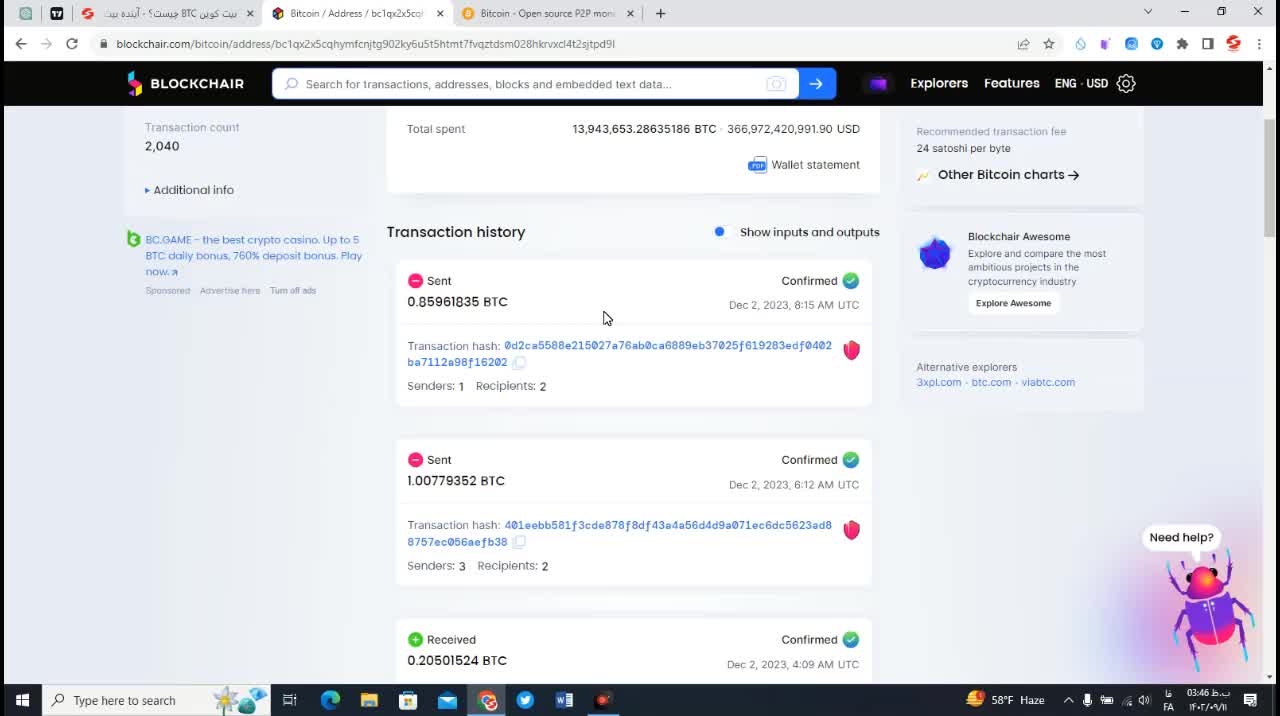Image resolution: width=1280 pixels, height=716 pixels.
Task: Open Other Bitcoin charts link
Action: (1007, 175)
